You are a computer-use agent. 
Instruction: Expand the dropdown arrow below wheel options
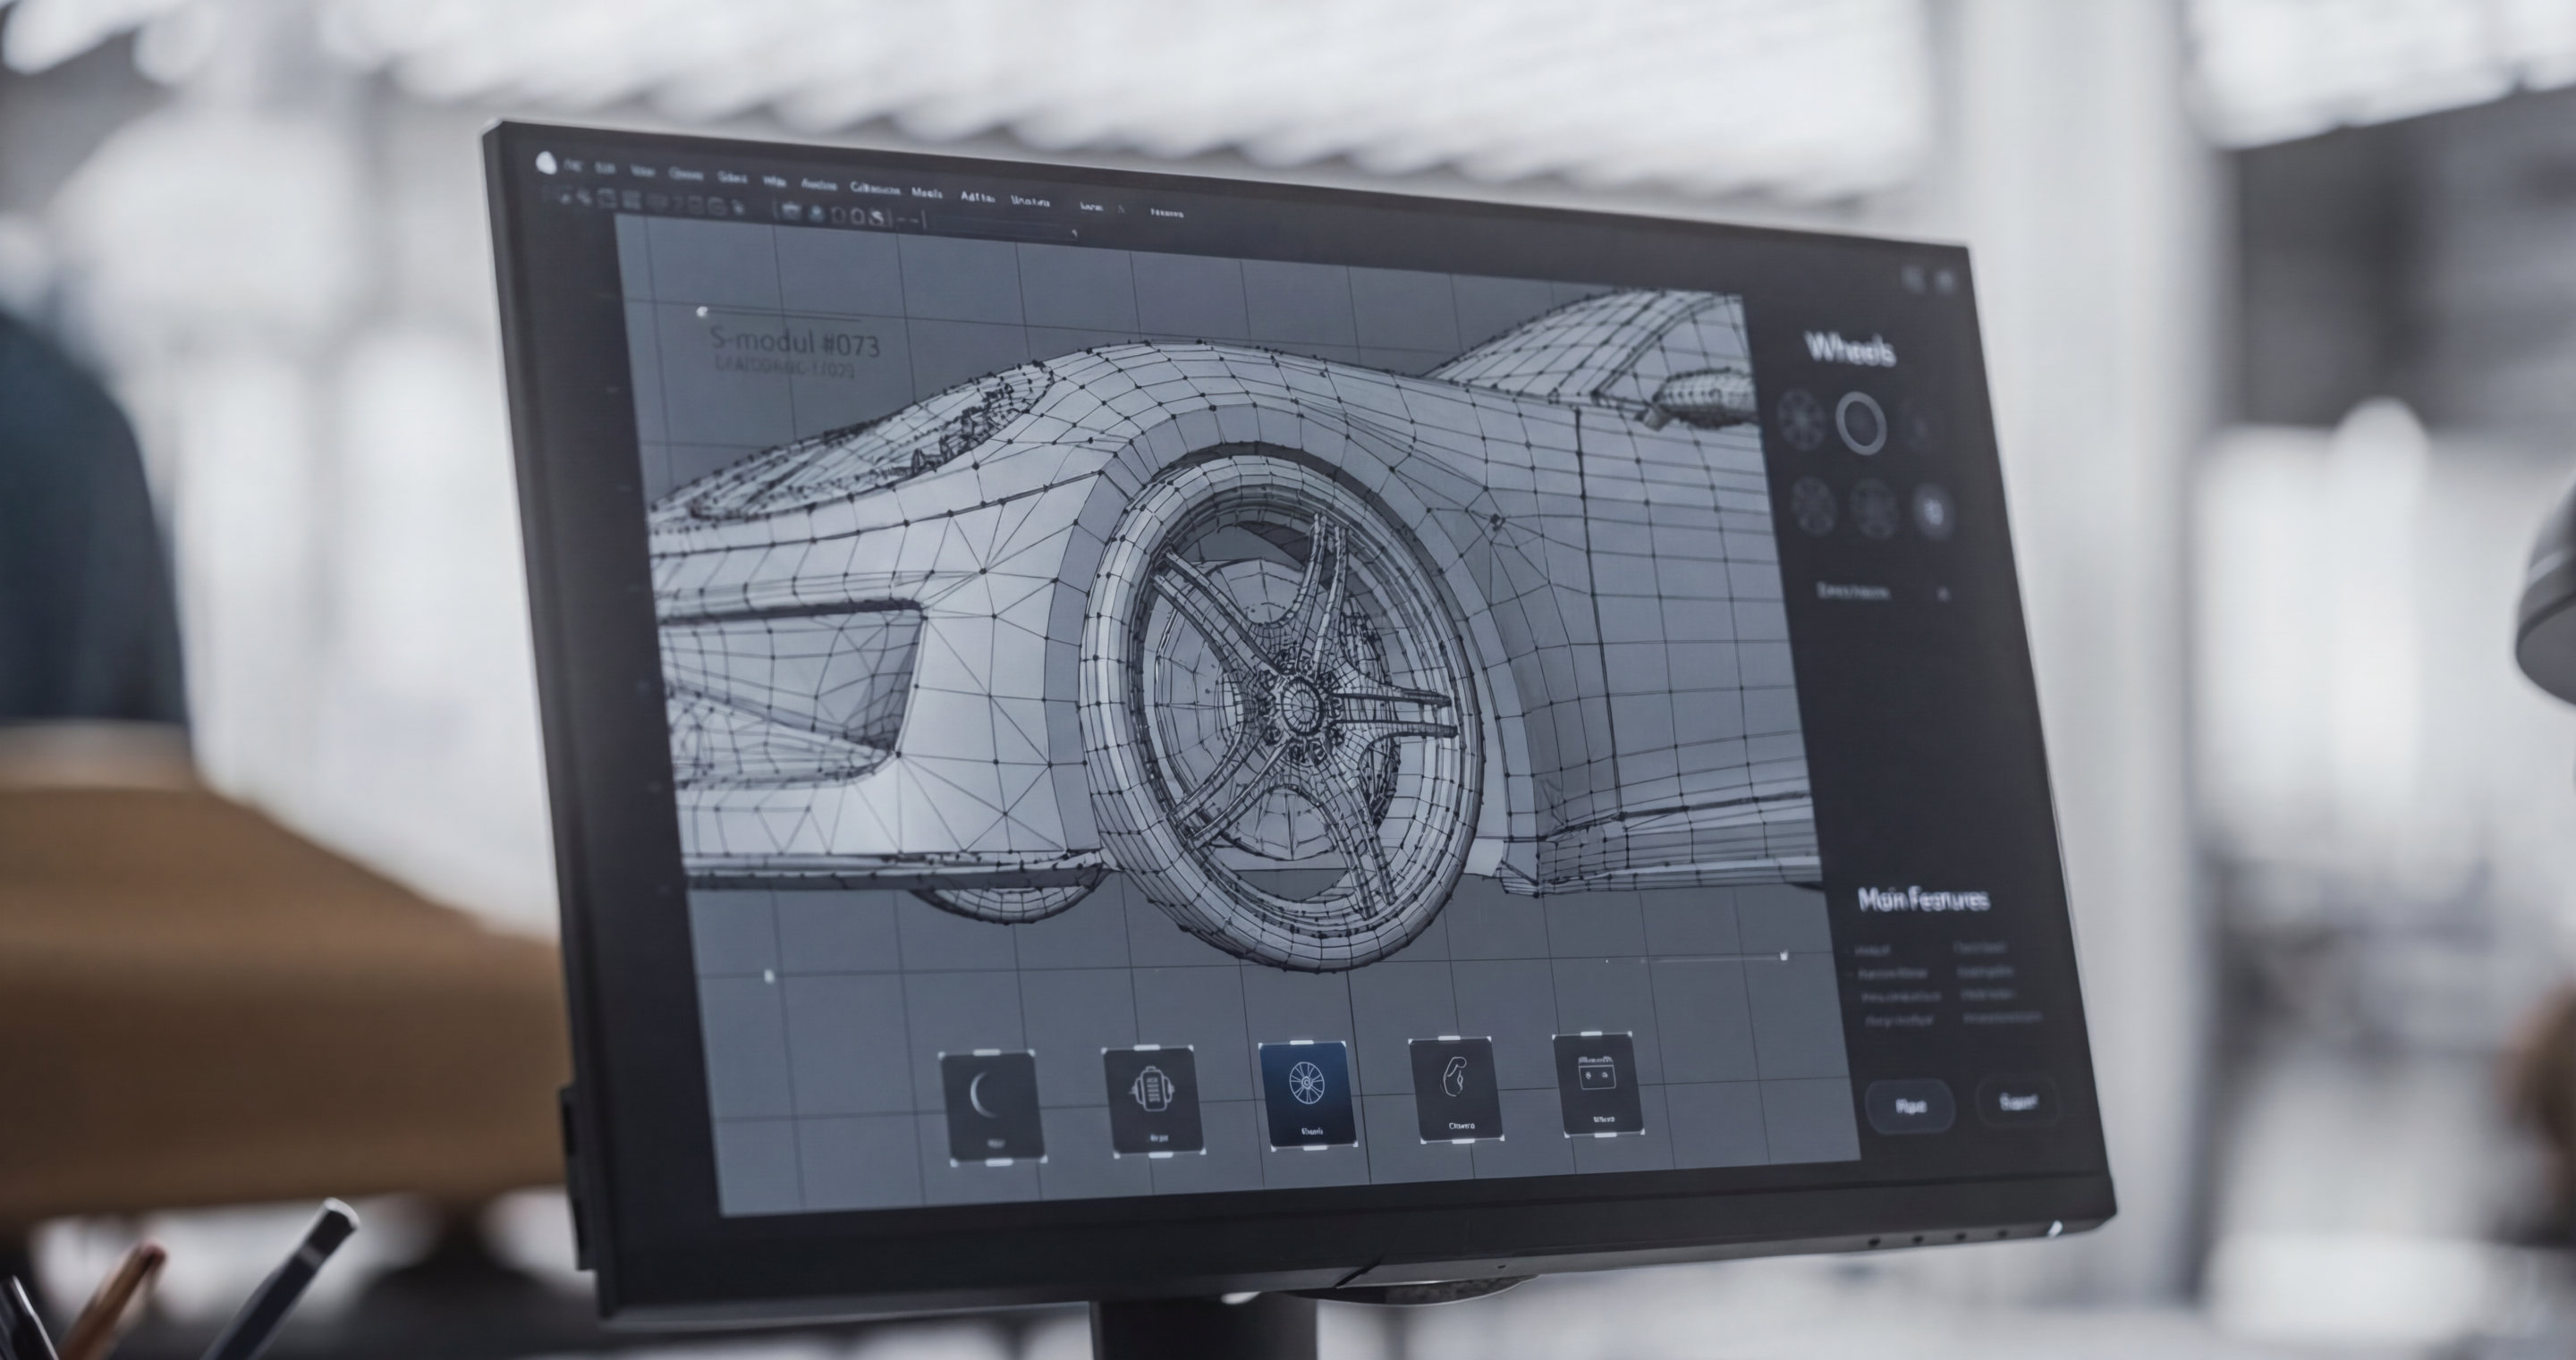(x=1944, y=594)
